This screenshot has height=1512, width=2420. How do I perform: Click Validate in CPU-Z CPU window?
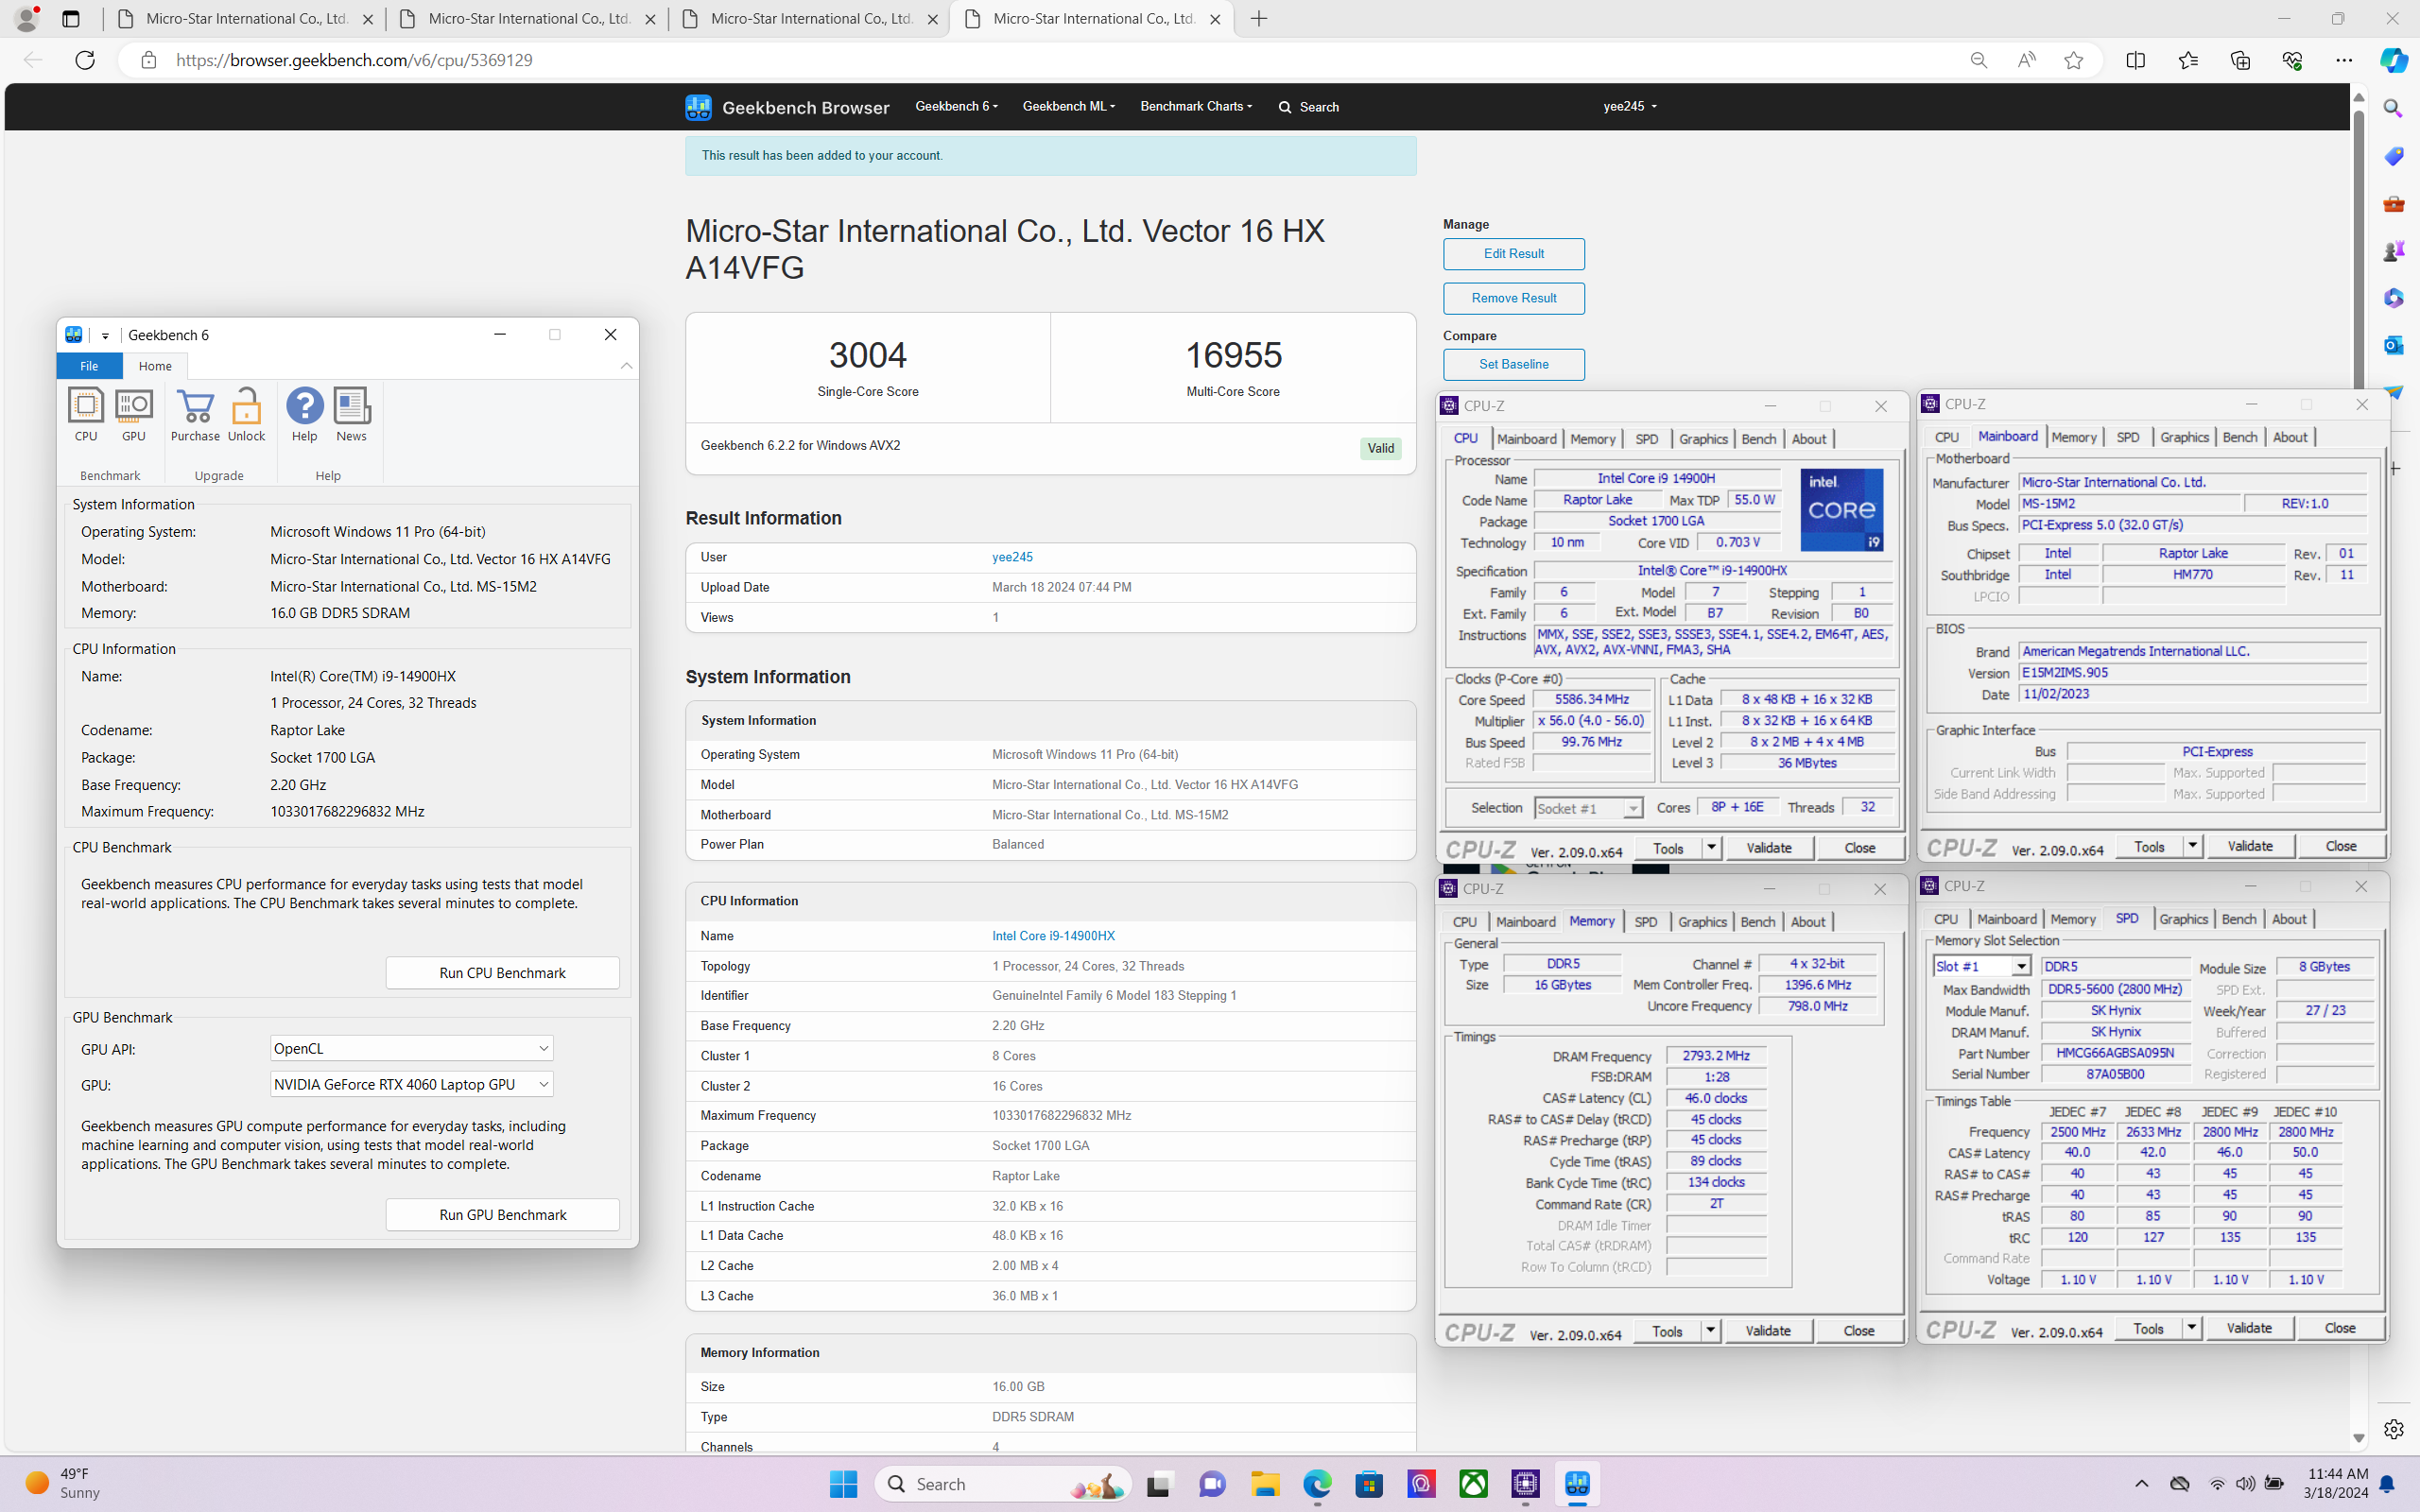[x=1768, y=848]
